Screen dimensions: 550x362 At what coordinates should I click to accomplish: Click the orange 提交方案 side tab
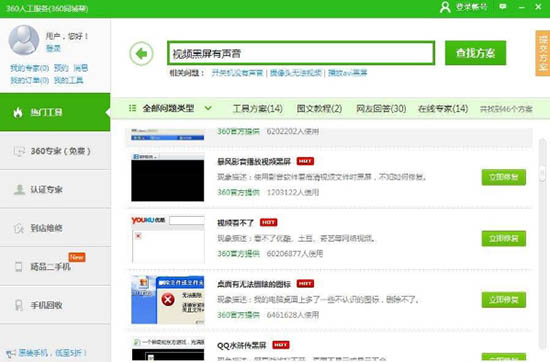click(543, 53)
